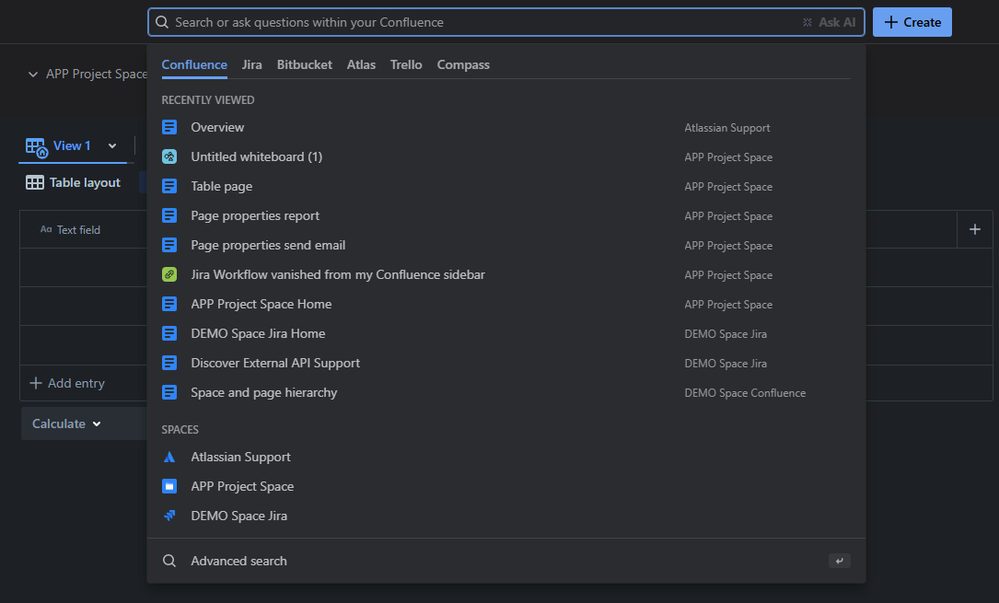Screen dimensions: 999x603
Task: Open Page properties send email result
Action: pos(506,245)
